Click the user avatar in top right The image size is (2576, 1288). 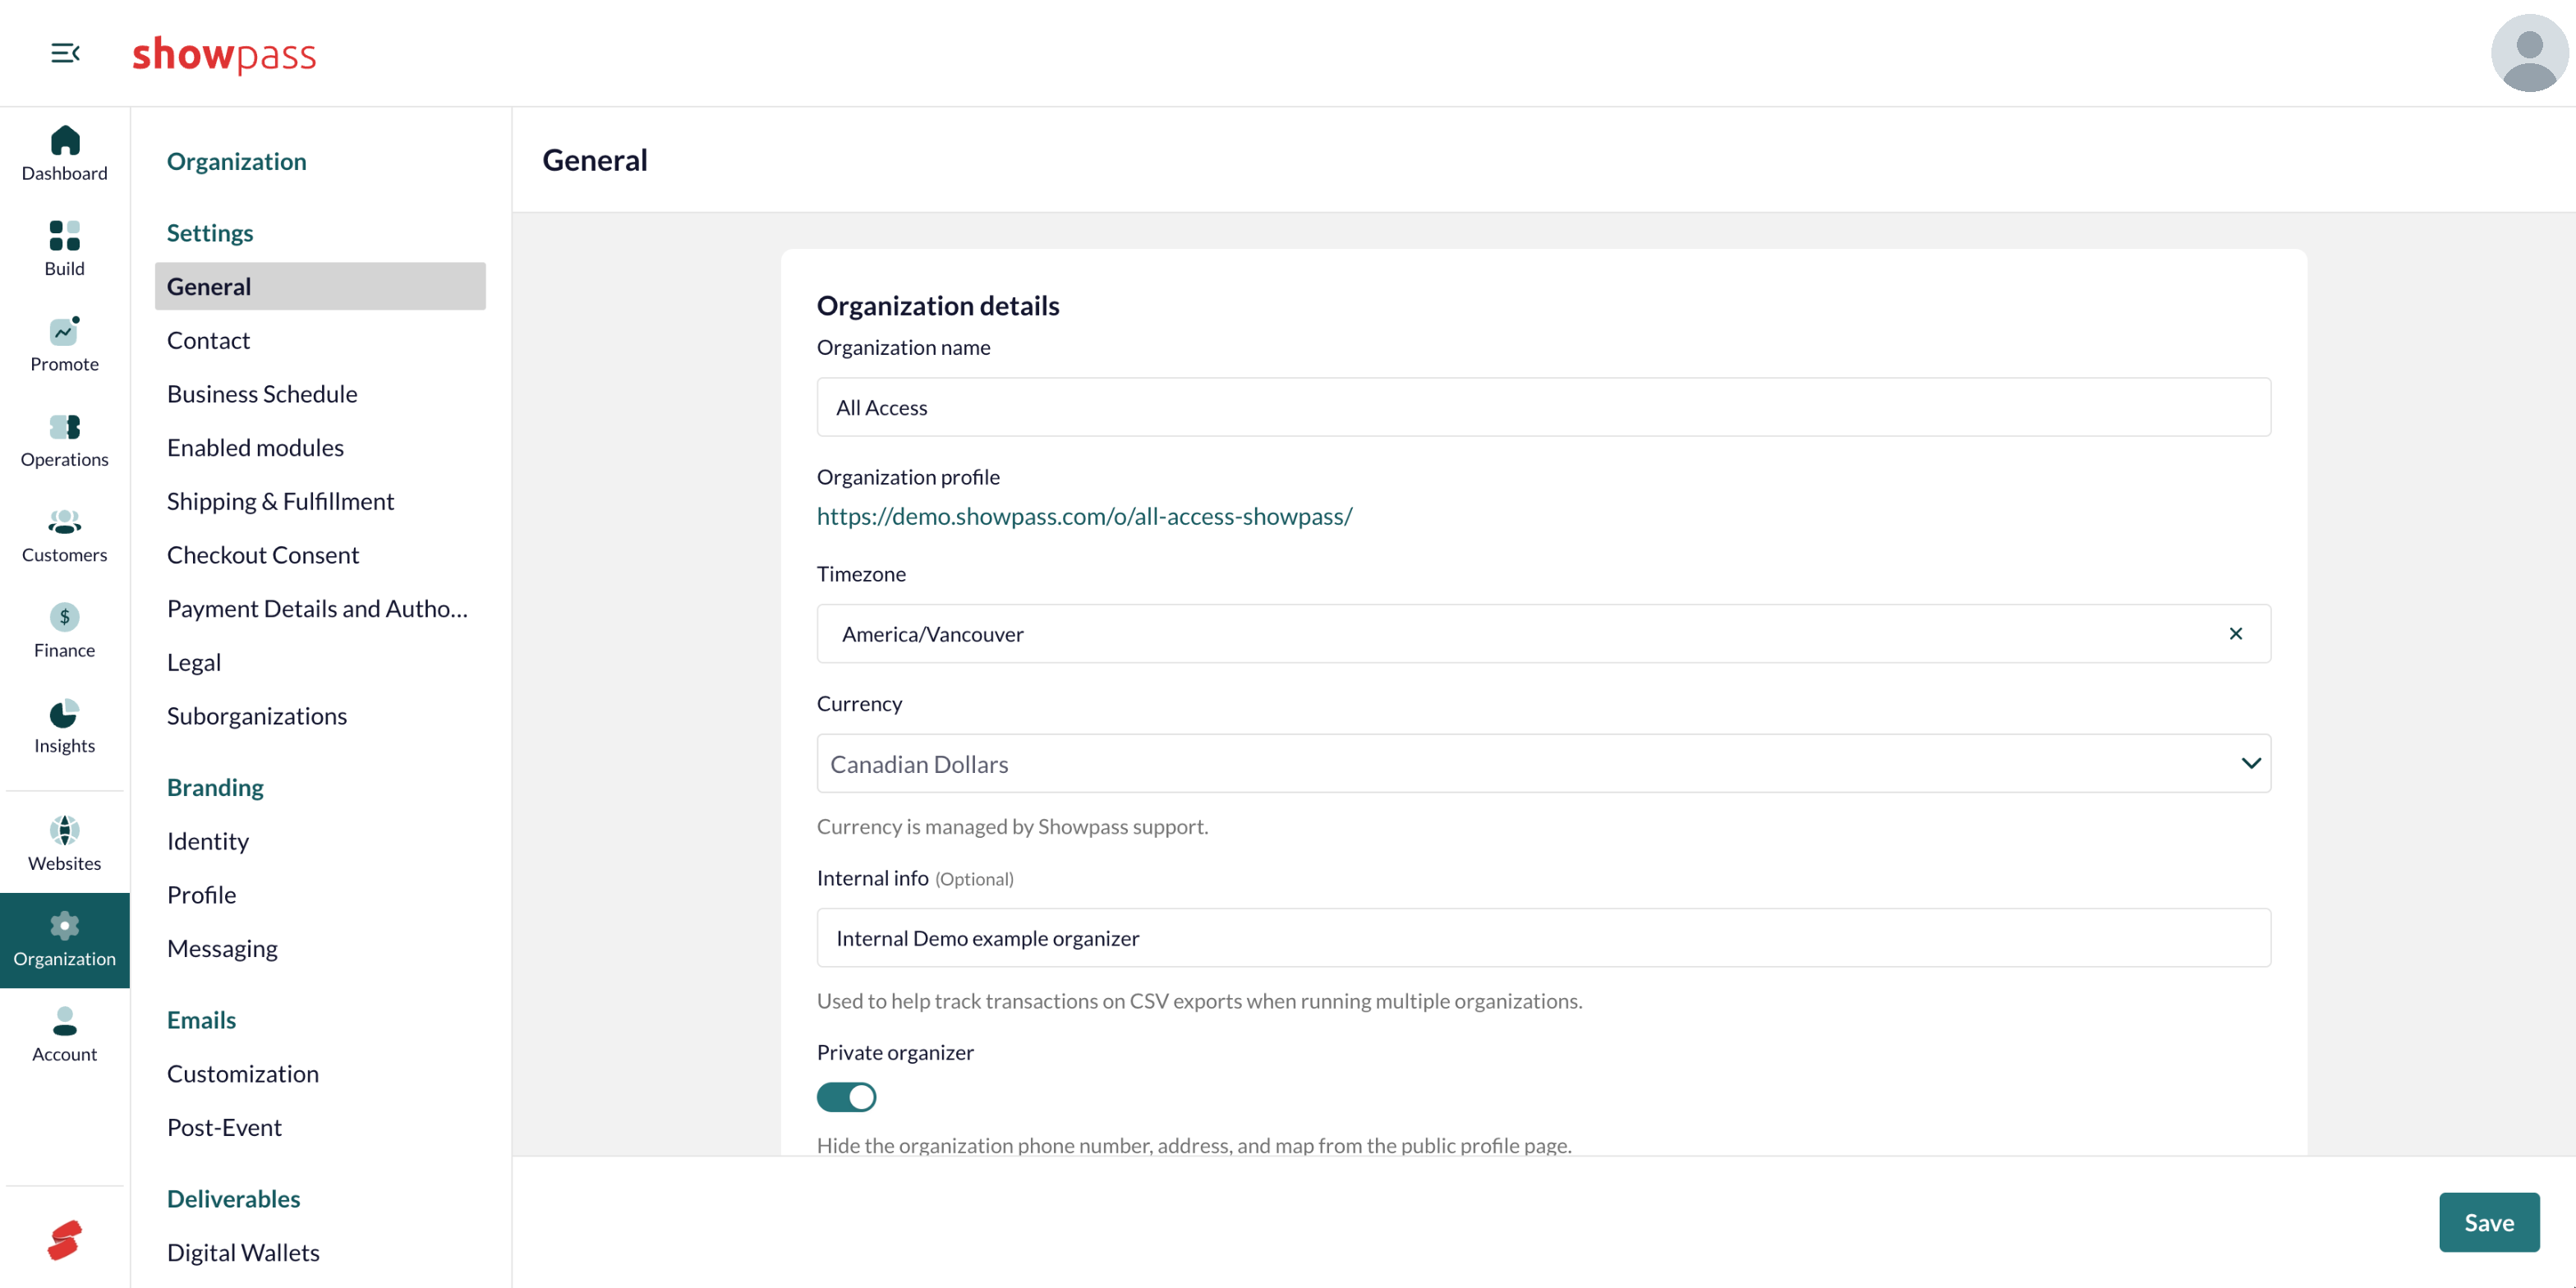(2529, 53)
